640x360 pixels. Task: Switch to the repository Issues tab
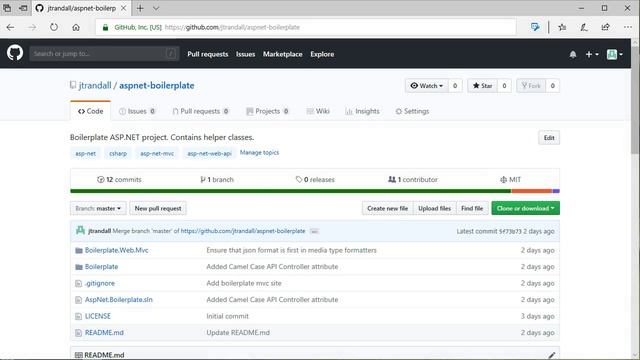pos(137,111)
